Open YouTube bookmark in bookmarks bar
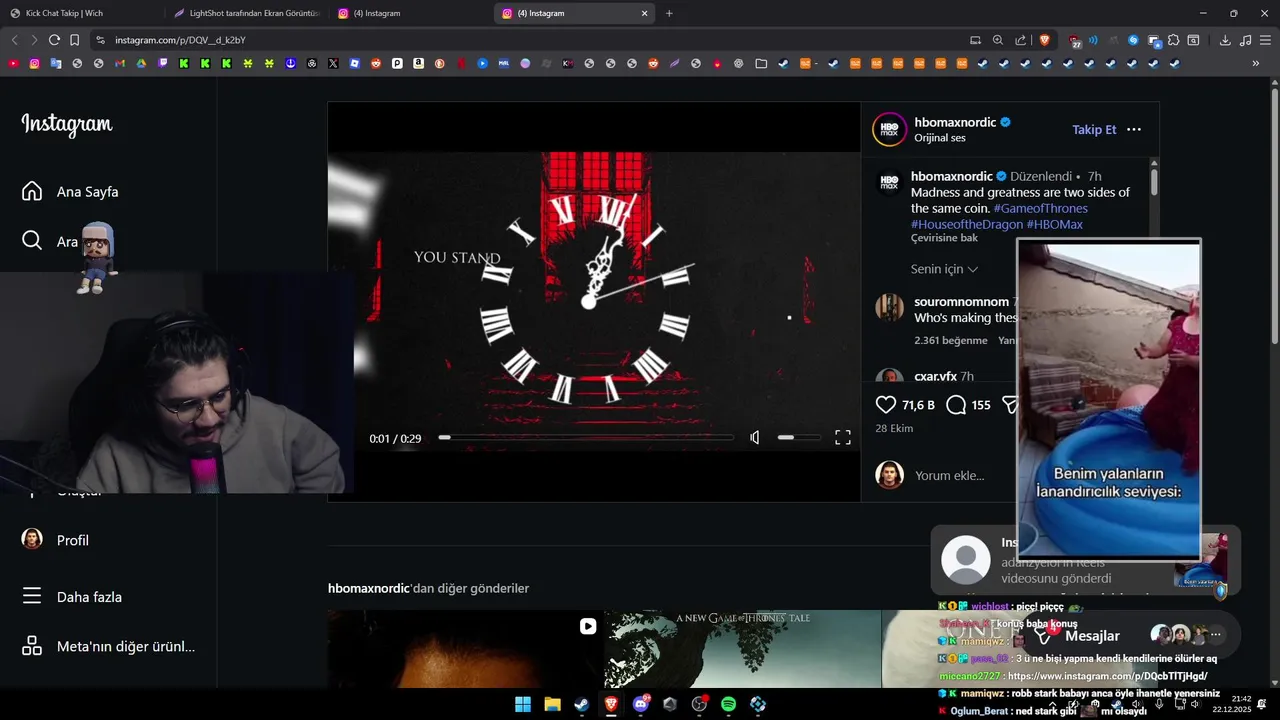The height and width of the screenshot is (720, 1280). coord(13,63)
